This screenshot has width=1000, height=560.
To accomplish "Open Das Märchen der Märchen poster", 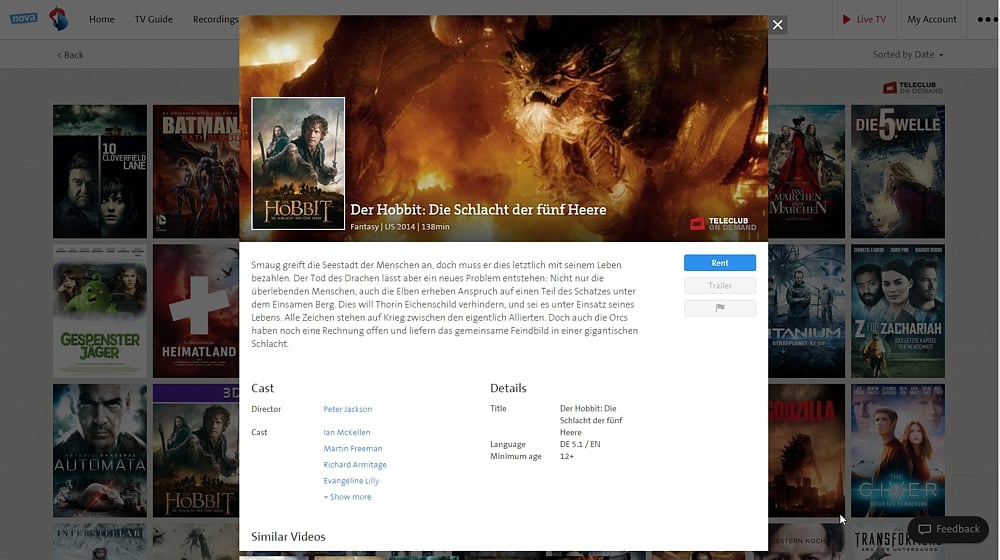I will tap(806, 172).
